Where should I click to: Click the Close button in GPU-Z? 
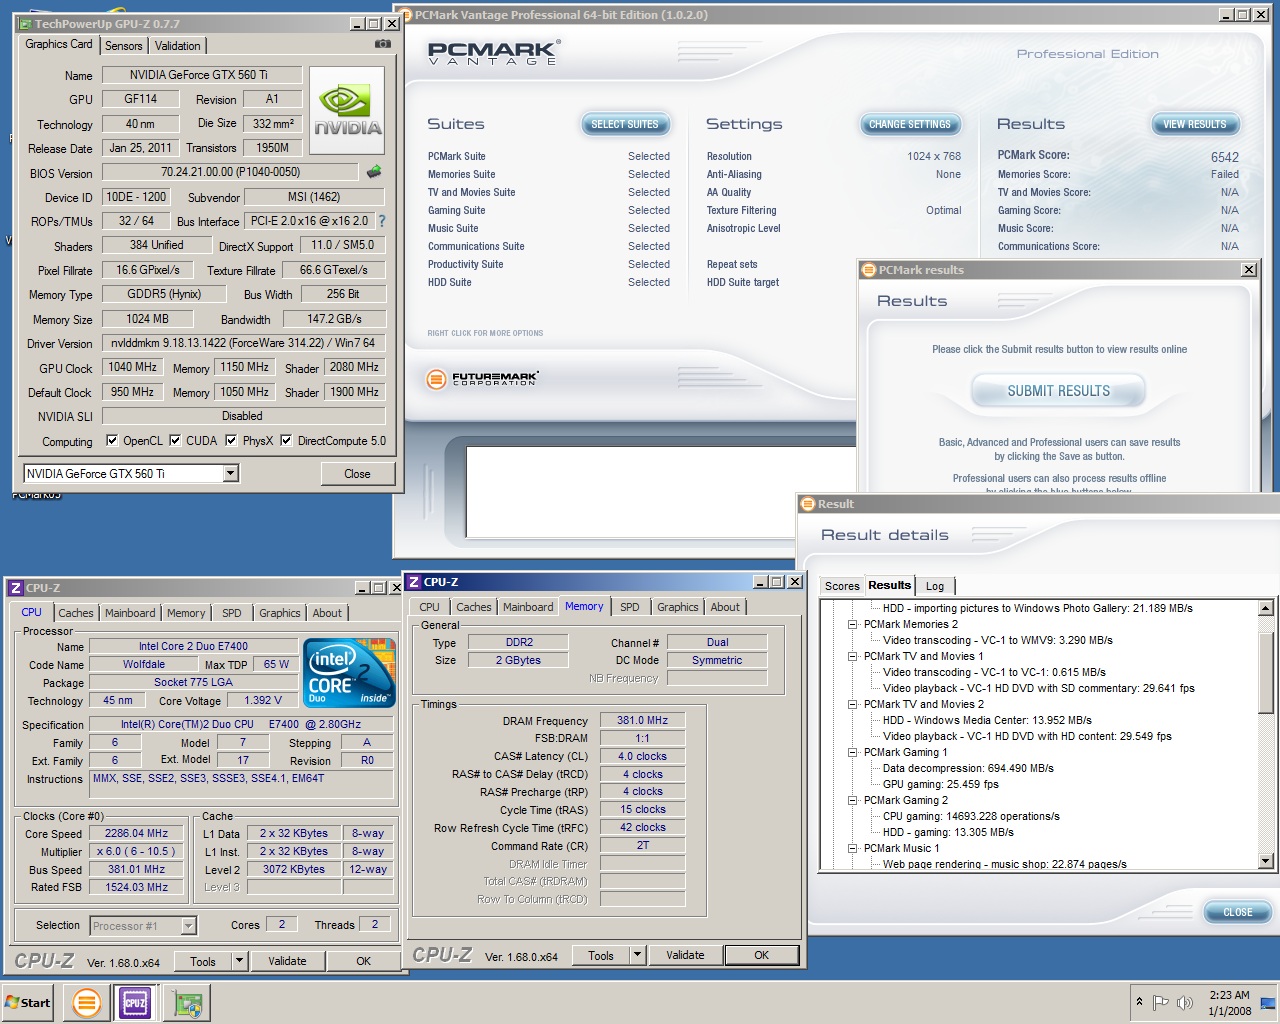coord(357,474)
